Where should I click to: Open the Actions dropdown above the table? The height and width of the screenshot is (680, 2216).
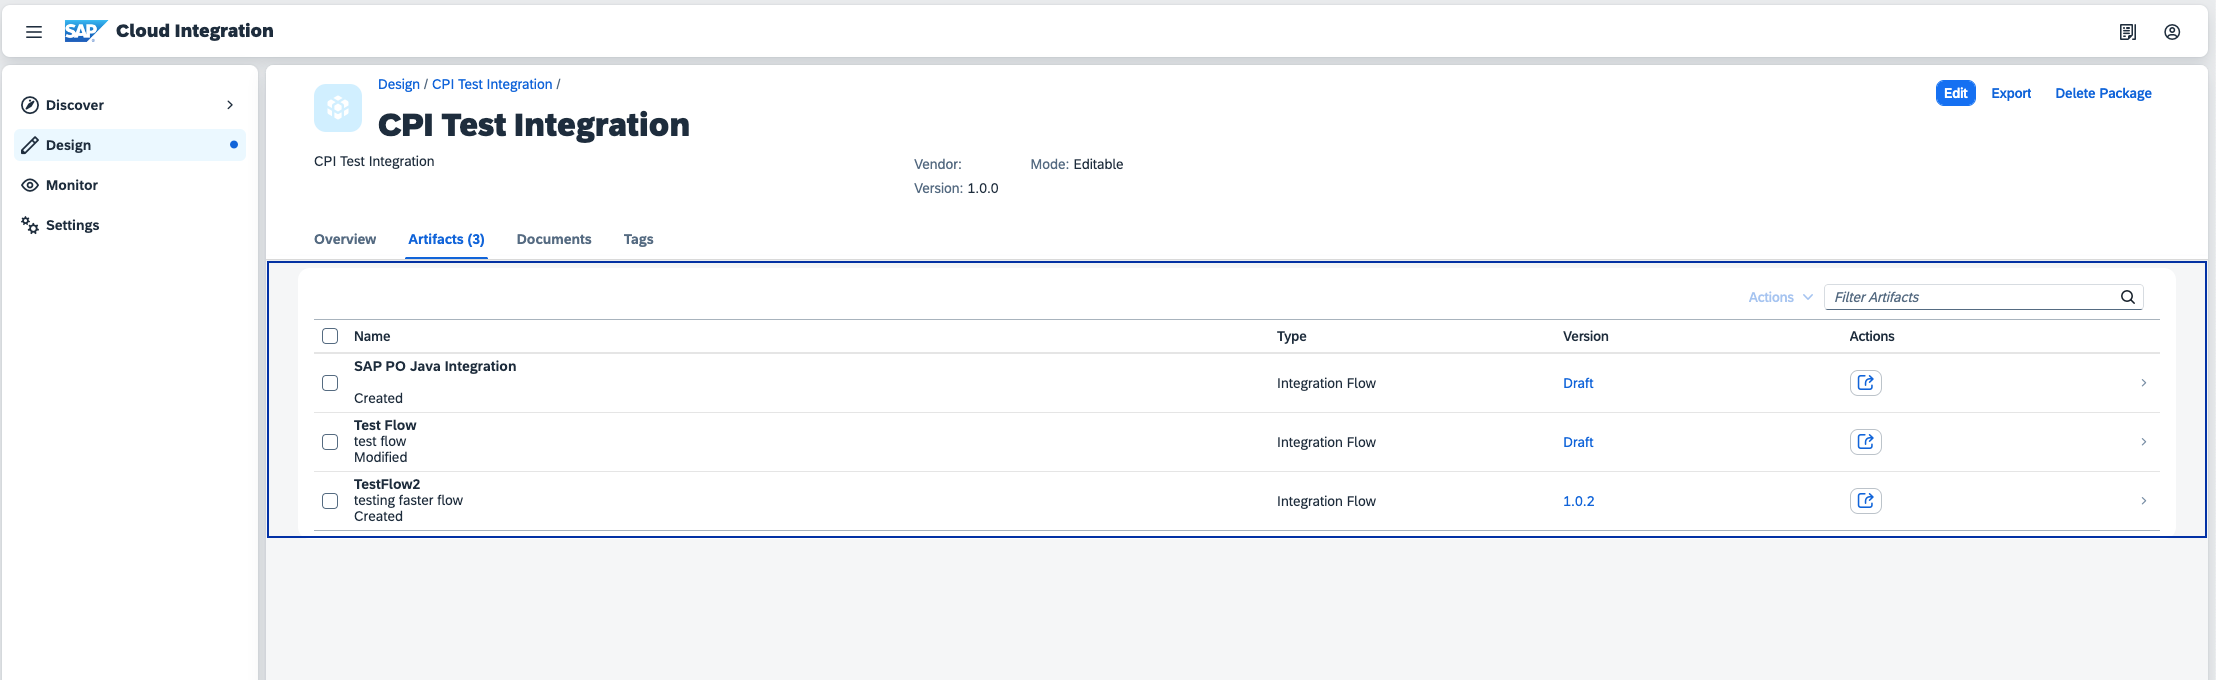1779,297
